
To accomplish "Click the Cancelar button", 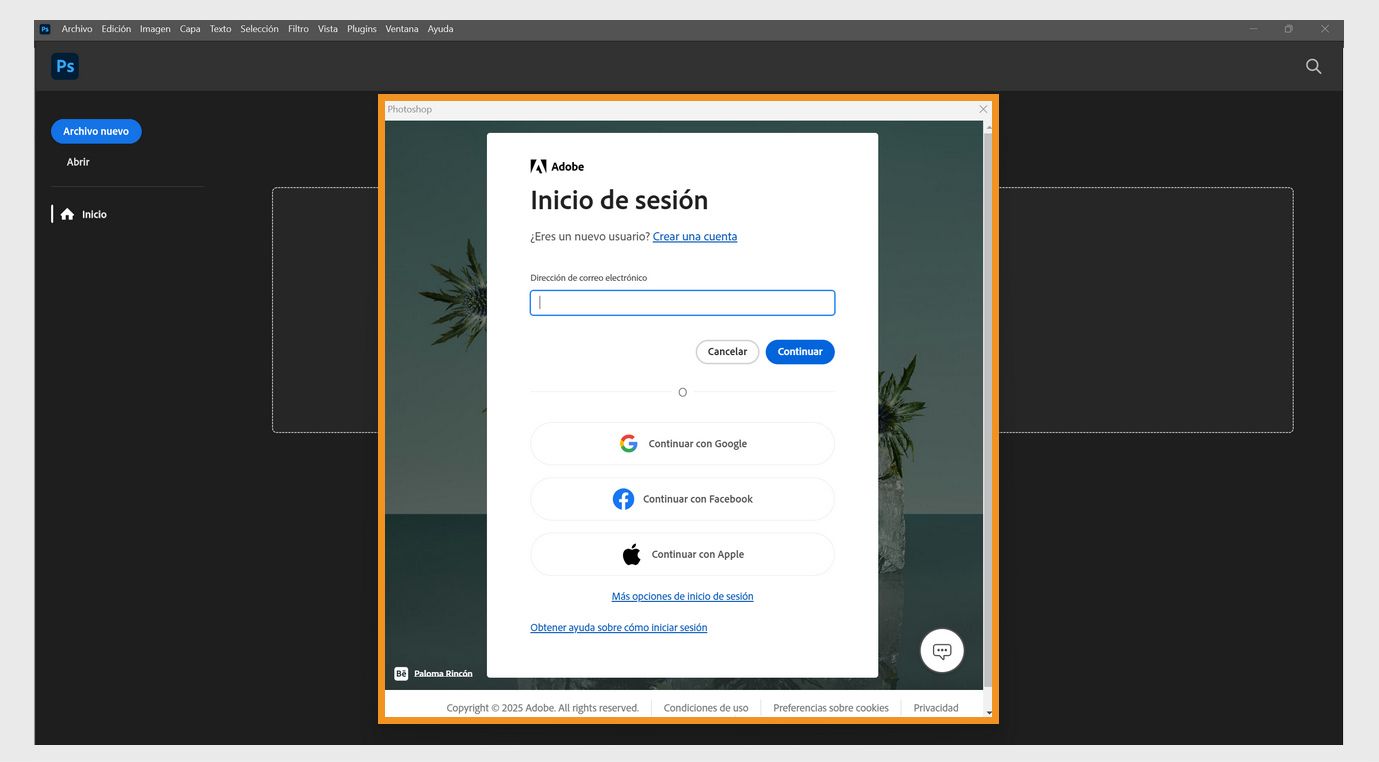I will point(727,352).
